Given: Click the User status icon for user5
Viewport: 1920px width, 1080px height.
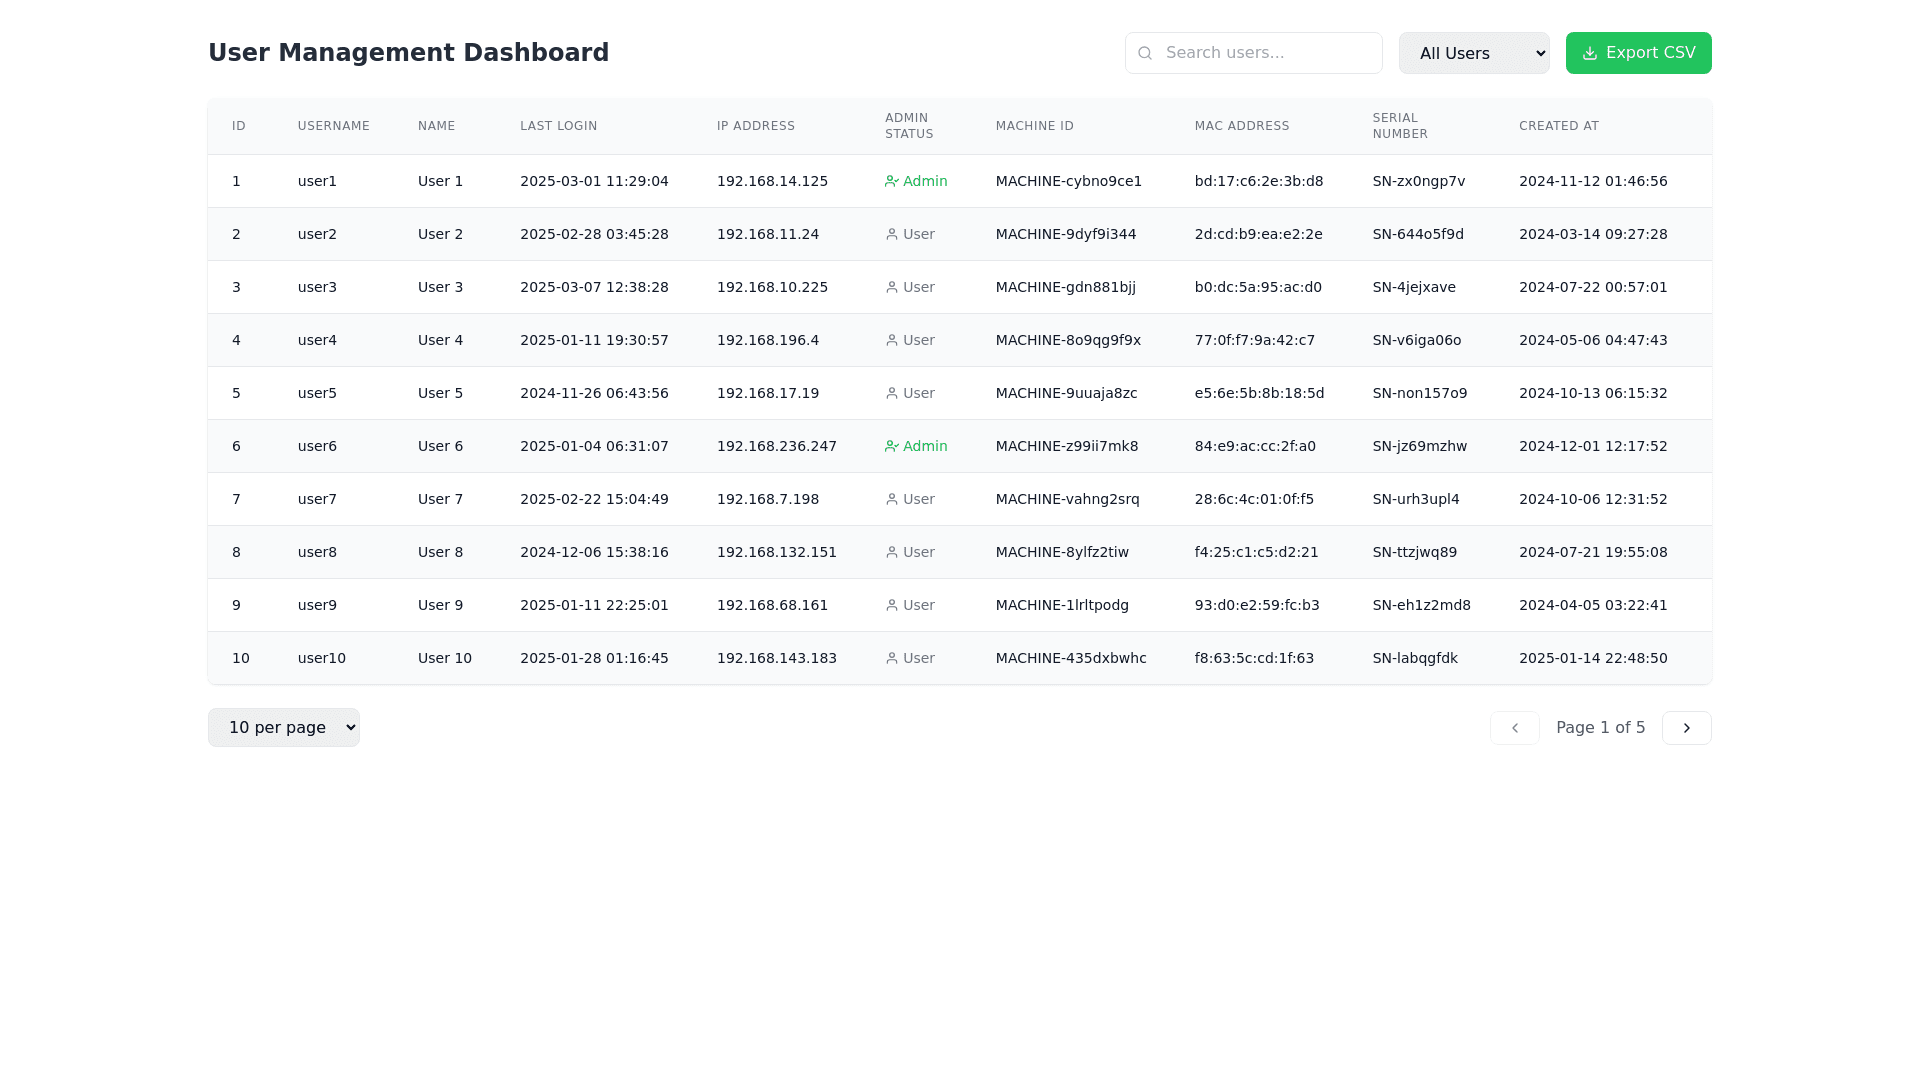Looking at the screenshot, I should [892, 393].
